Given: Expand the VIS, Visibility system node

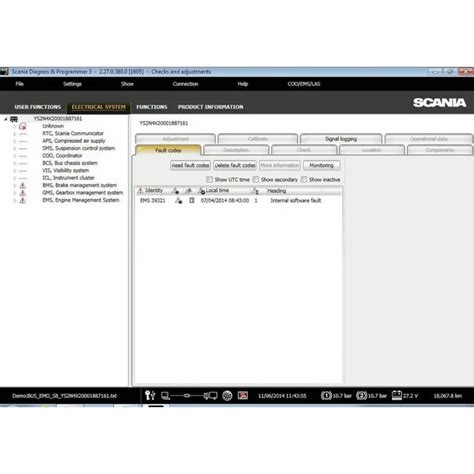Looking at the screenshot, I should tap(15, 171).
